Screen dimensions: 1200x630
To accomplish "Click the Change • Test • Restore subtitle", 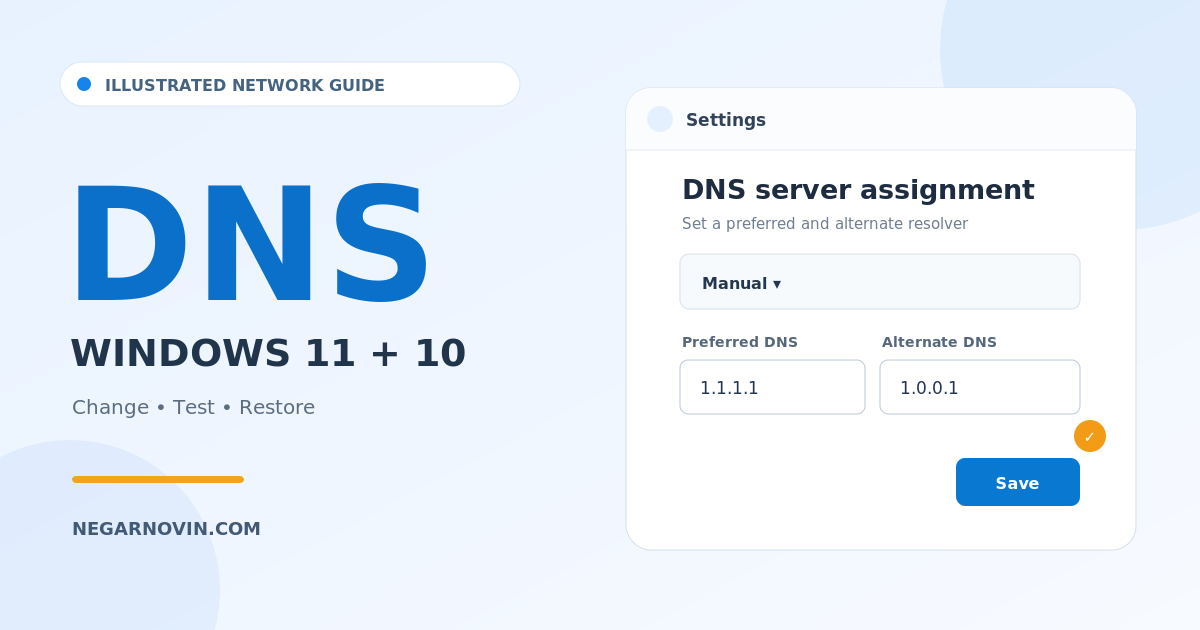I will pos(193,408).
